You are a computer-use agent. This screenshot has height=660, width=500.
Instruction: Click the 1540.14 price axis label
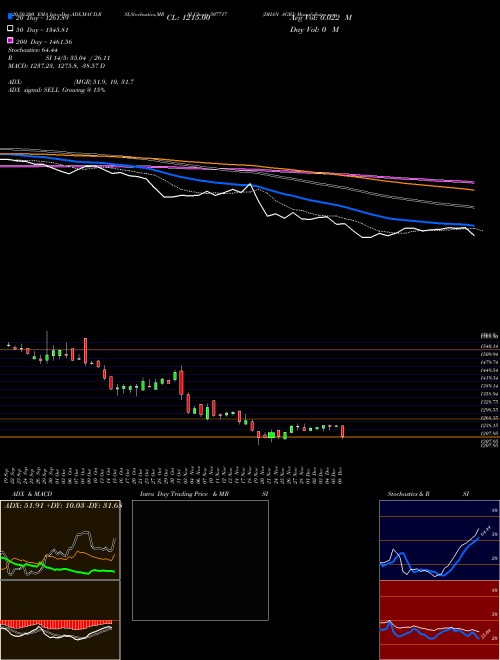(490, 346)
